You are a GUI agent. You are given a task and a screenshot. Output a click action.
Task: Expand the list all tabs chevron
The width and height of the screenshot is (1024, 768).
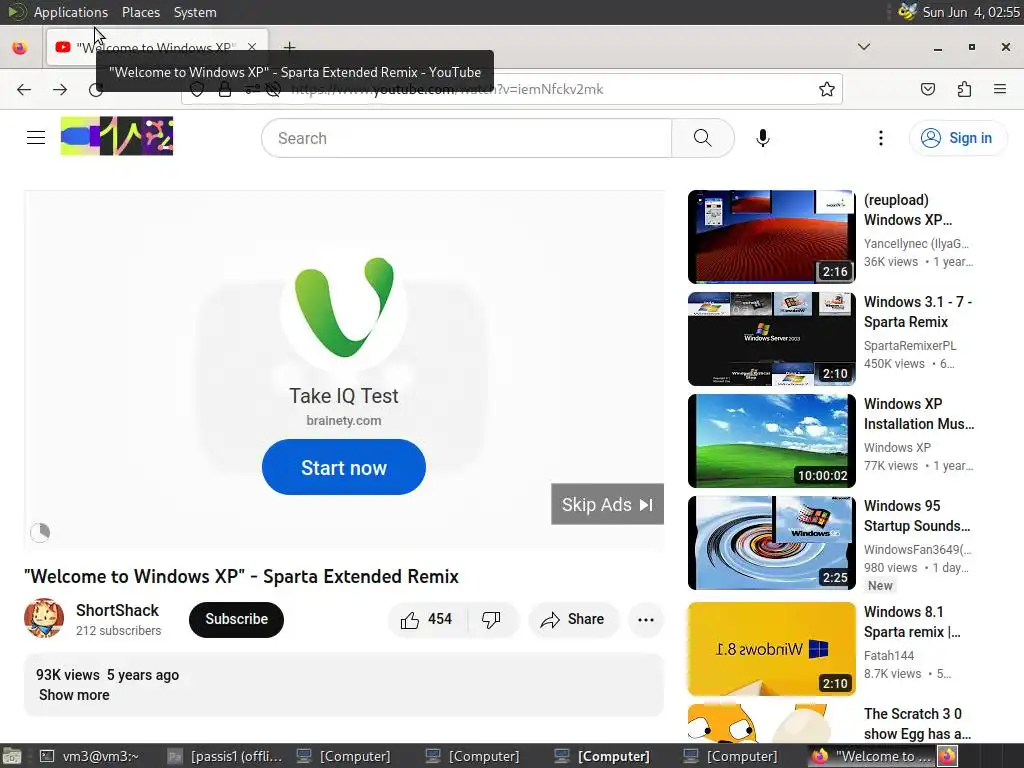pos(863,47)
